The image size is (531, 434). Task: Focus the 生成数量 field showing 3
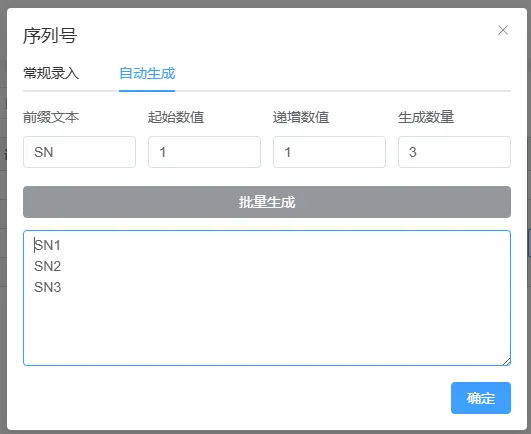click(x=454, y=152)
